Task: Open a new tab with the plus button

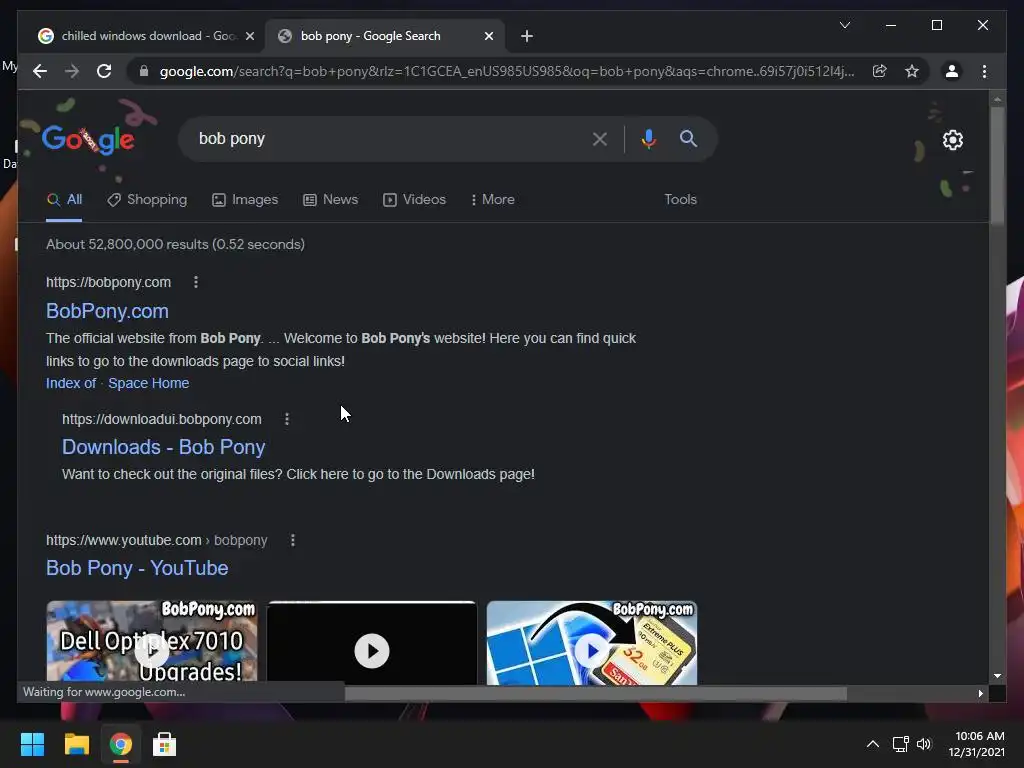Action: pos(527,36)
